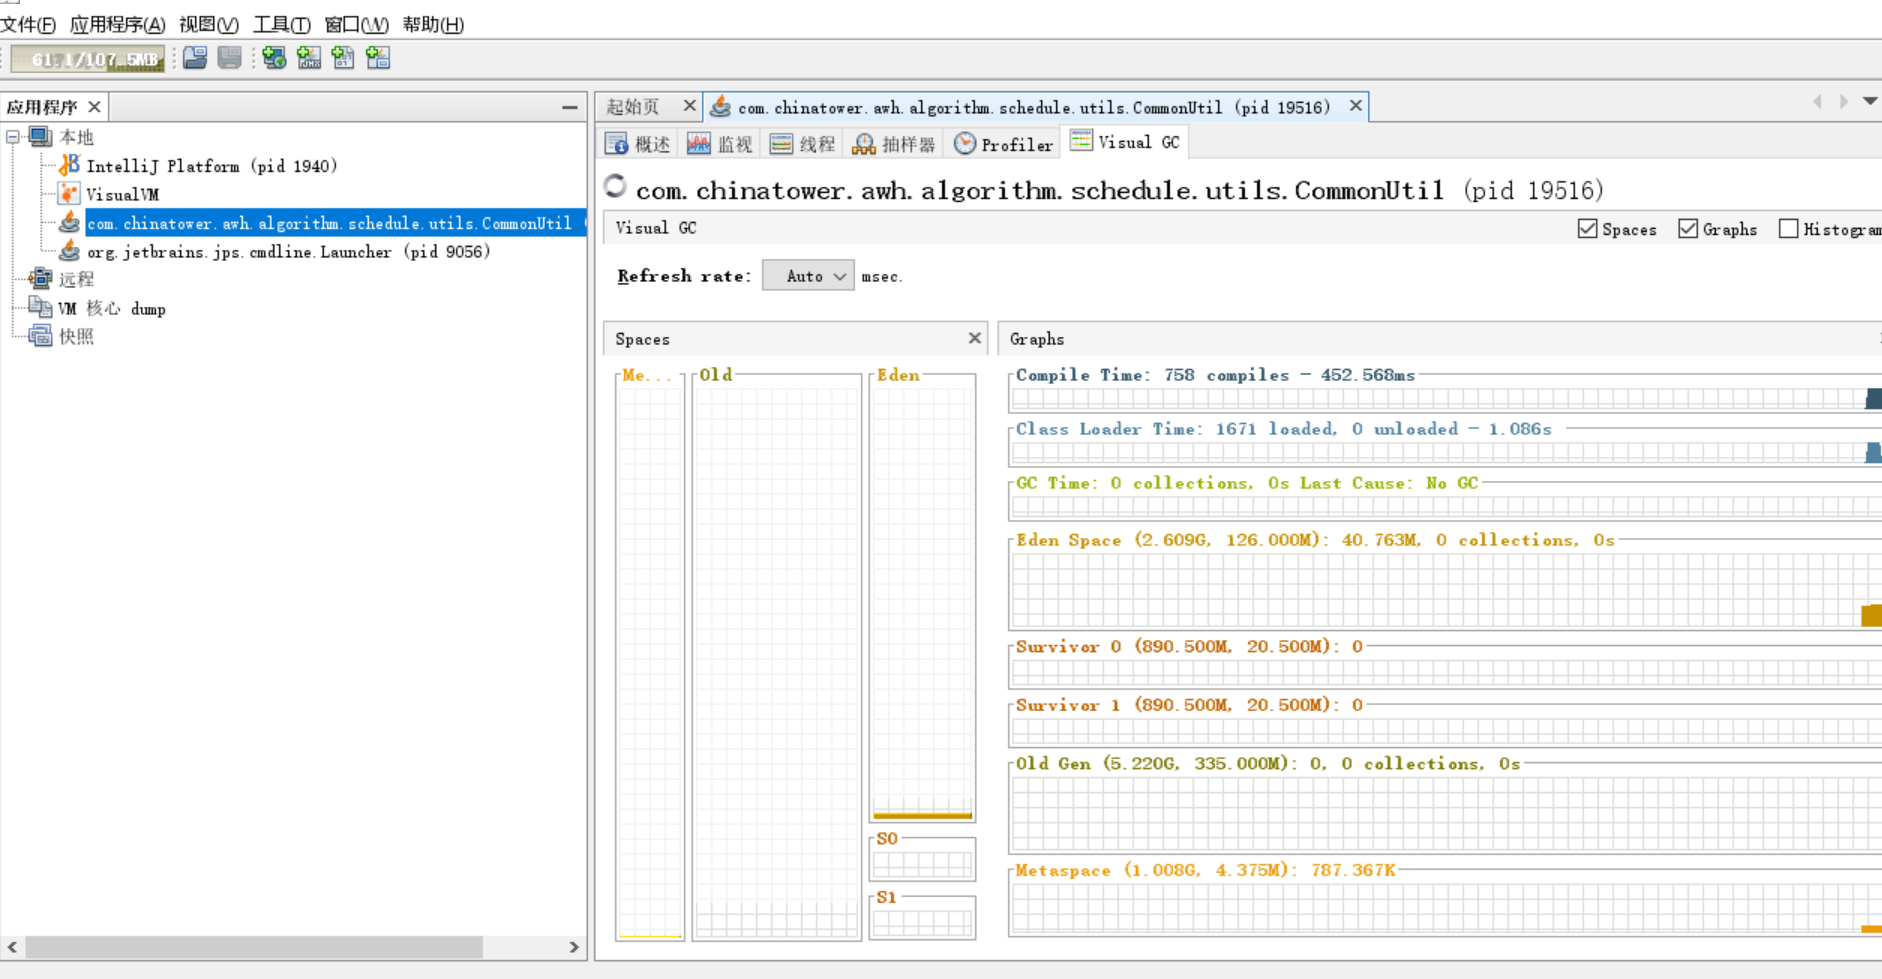Click the Save snapshot toolbar icon
The image size is (1882, 979).
coord(229,58)
